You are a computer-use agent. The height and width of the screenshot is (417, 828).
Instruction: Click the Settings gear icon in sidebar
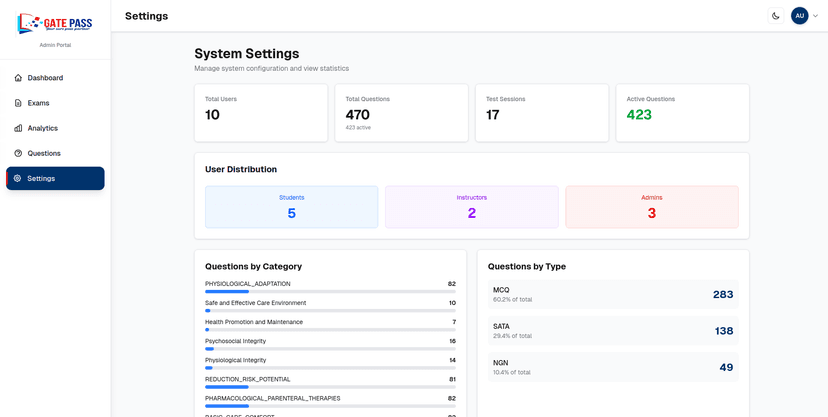(x=18, y=178)
